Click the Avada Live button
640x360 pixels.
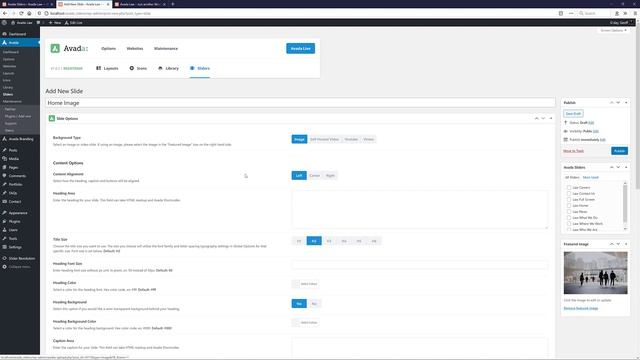(300, 49)
